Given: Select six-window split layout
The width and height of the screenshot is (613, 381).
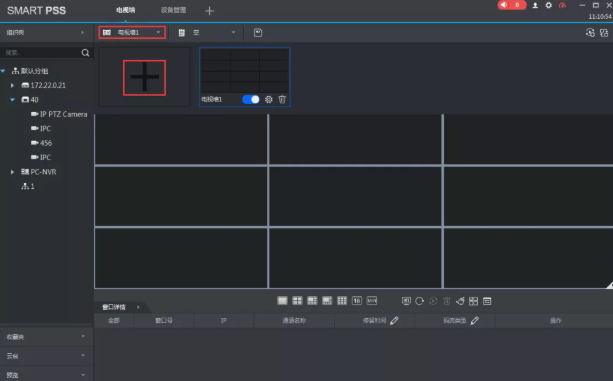Looking at the screenshot, I should point(312,301).
